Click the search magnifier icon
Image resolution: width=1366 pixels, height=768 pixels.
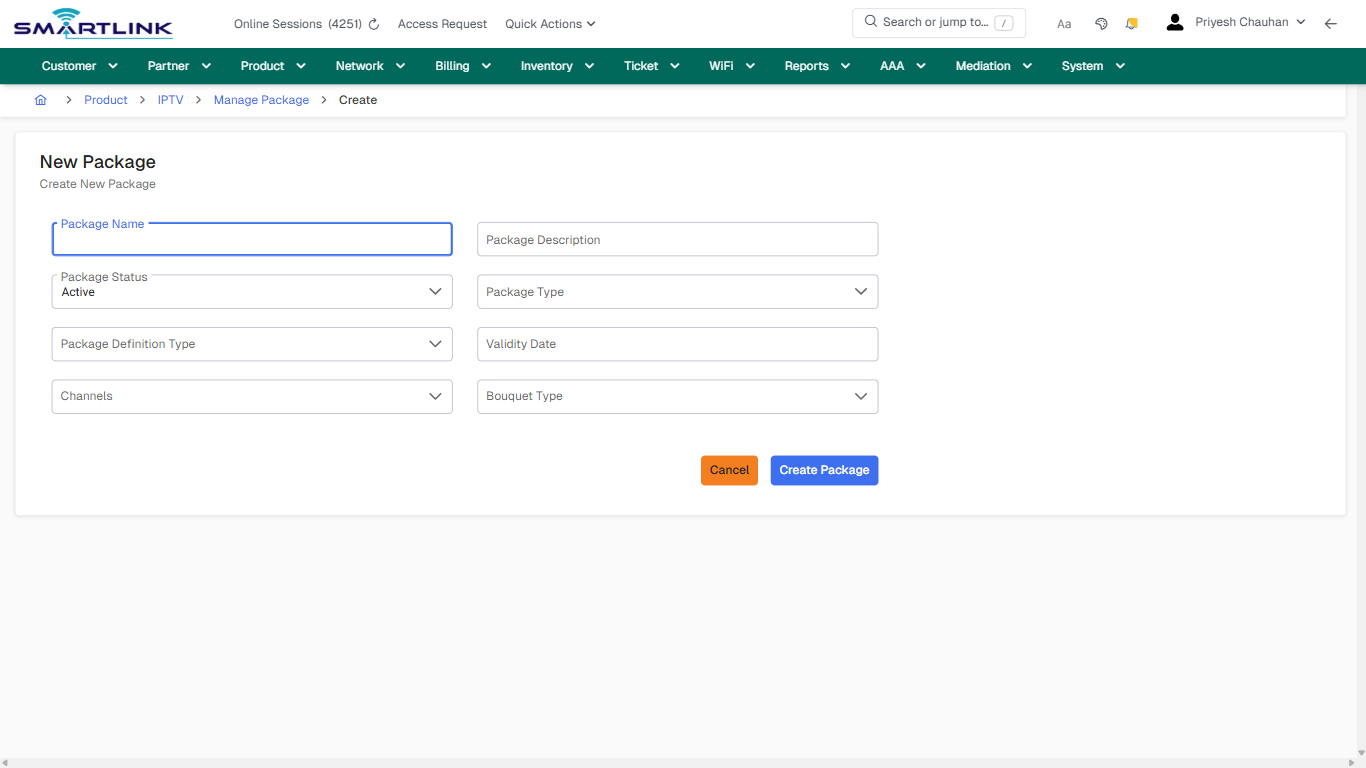(870, 21)
